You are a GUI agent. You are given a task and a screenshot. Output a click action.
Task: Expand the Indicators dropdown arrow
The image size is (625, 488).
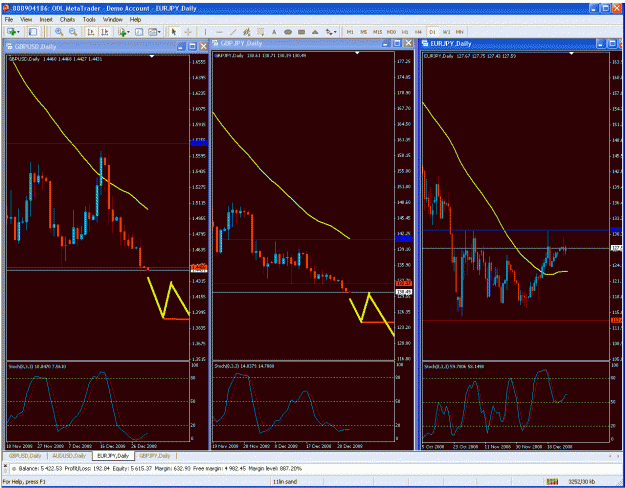tap(128, 32)
